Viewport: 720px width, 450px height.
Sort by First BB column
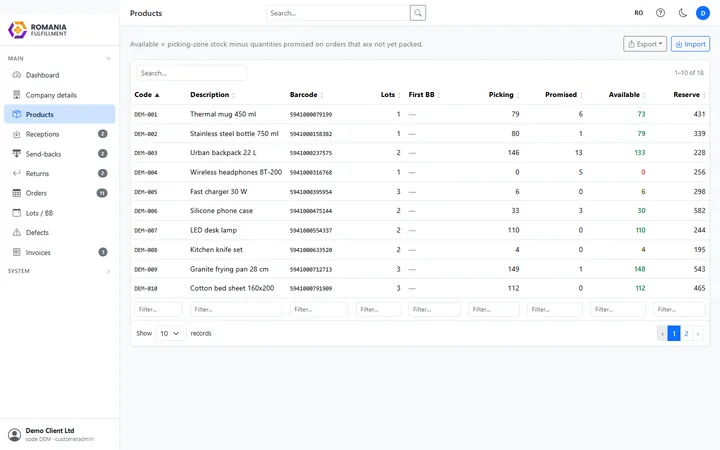(424, 95)
